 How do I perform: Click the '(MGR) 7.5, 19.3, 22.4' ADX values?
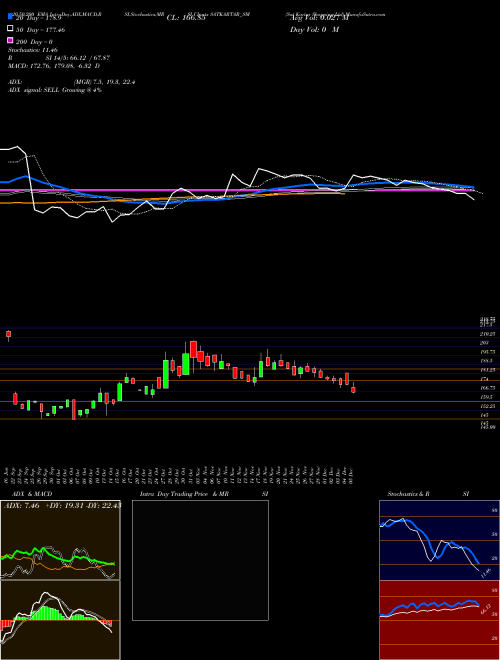tap(104, 82)
